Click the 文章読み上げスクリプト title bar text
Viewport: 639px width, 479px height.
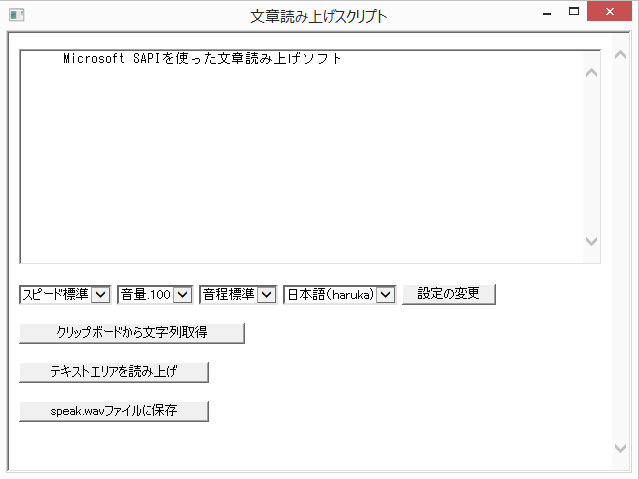pos(318,16)
